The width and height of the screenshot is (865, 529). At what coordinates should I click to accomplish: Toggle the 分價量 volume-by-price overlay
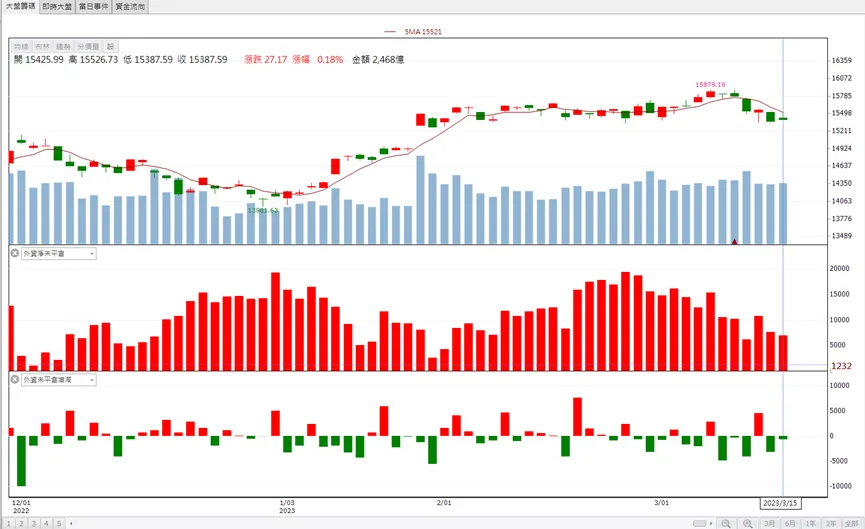(x=88, y=47)
